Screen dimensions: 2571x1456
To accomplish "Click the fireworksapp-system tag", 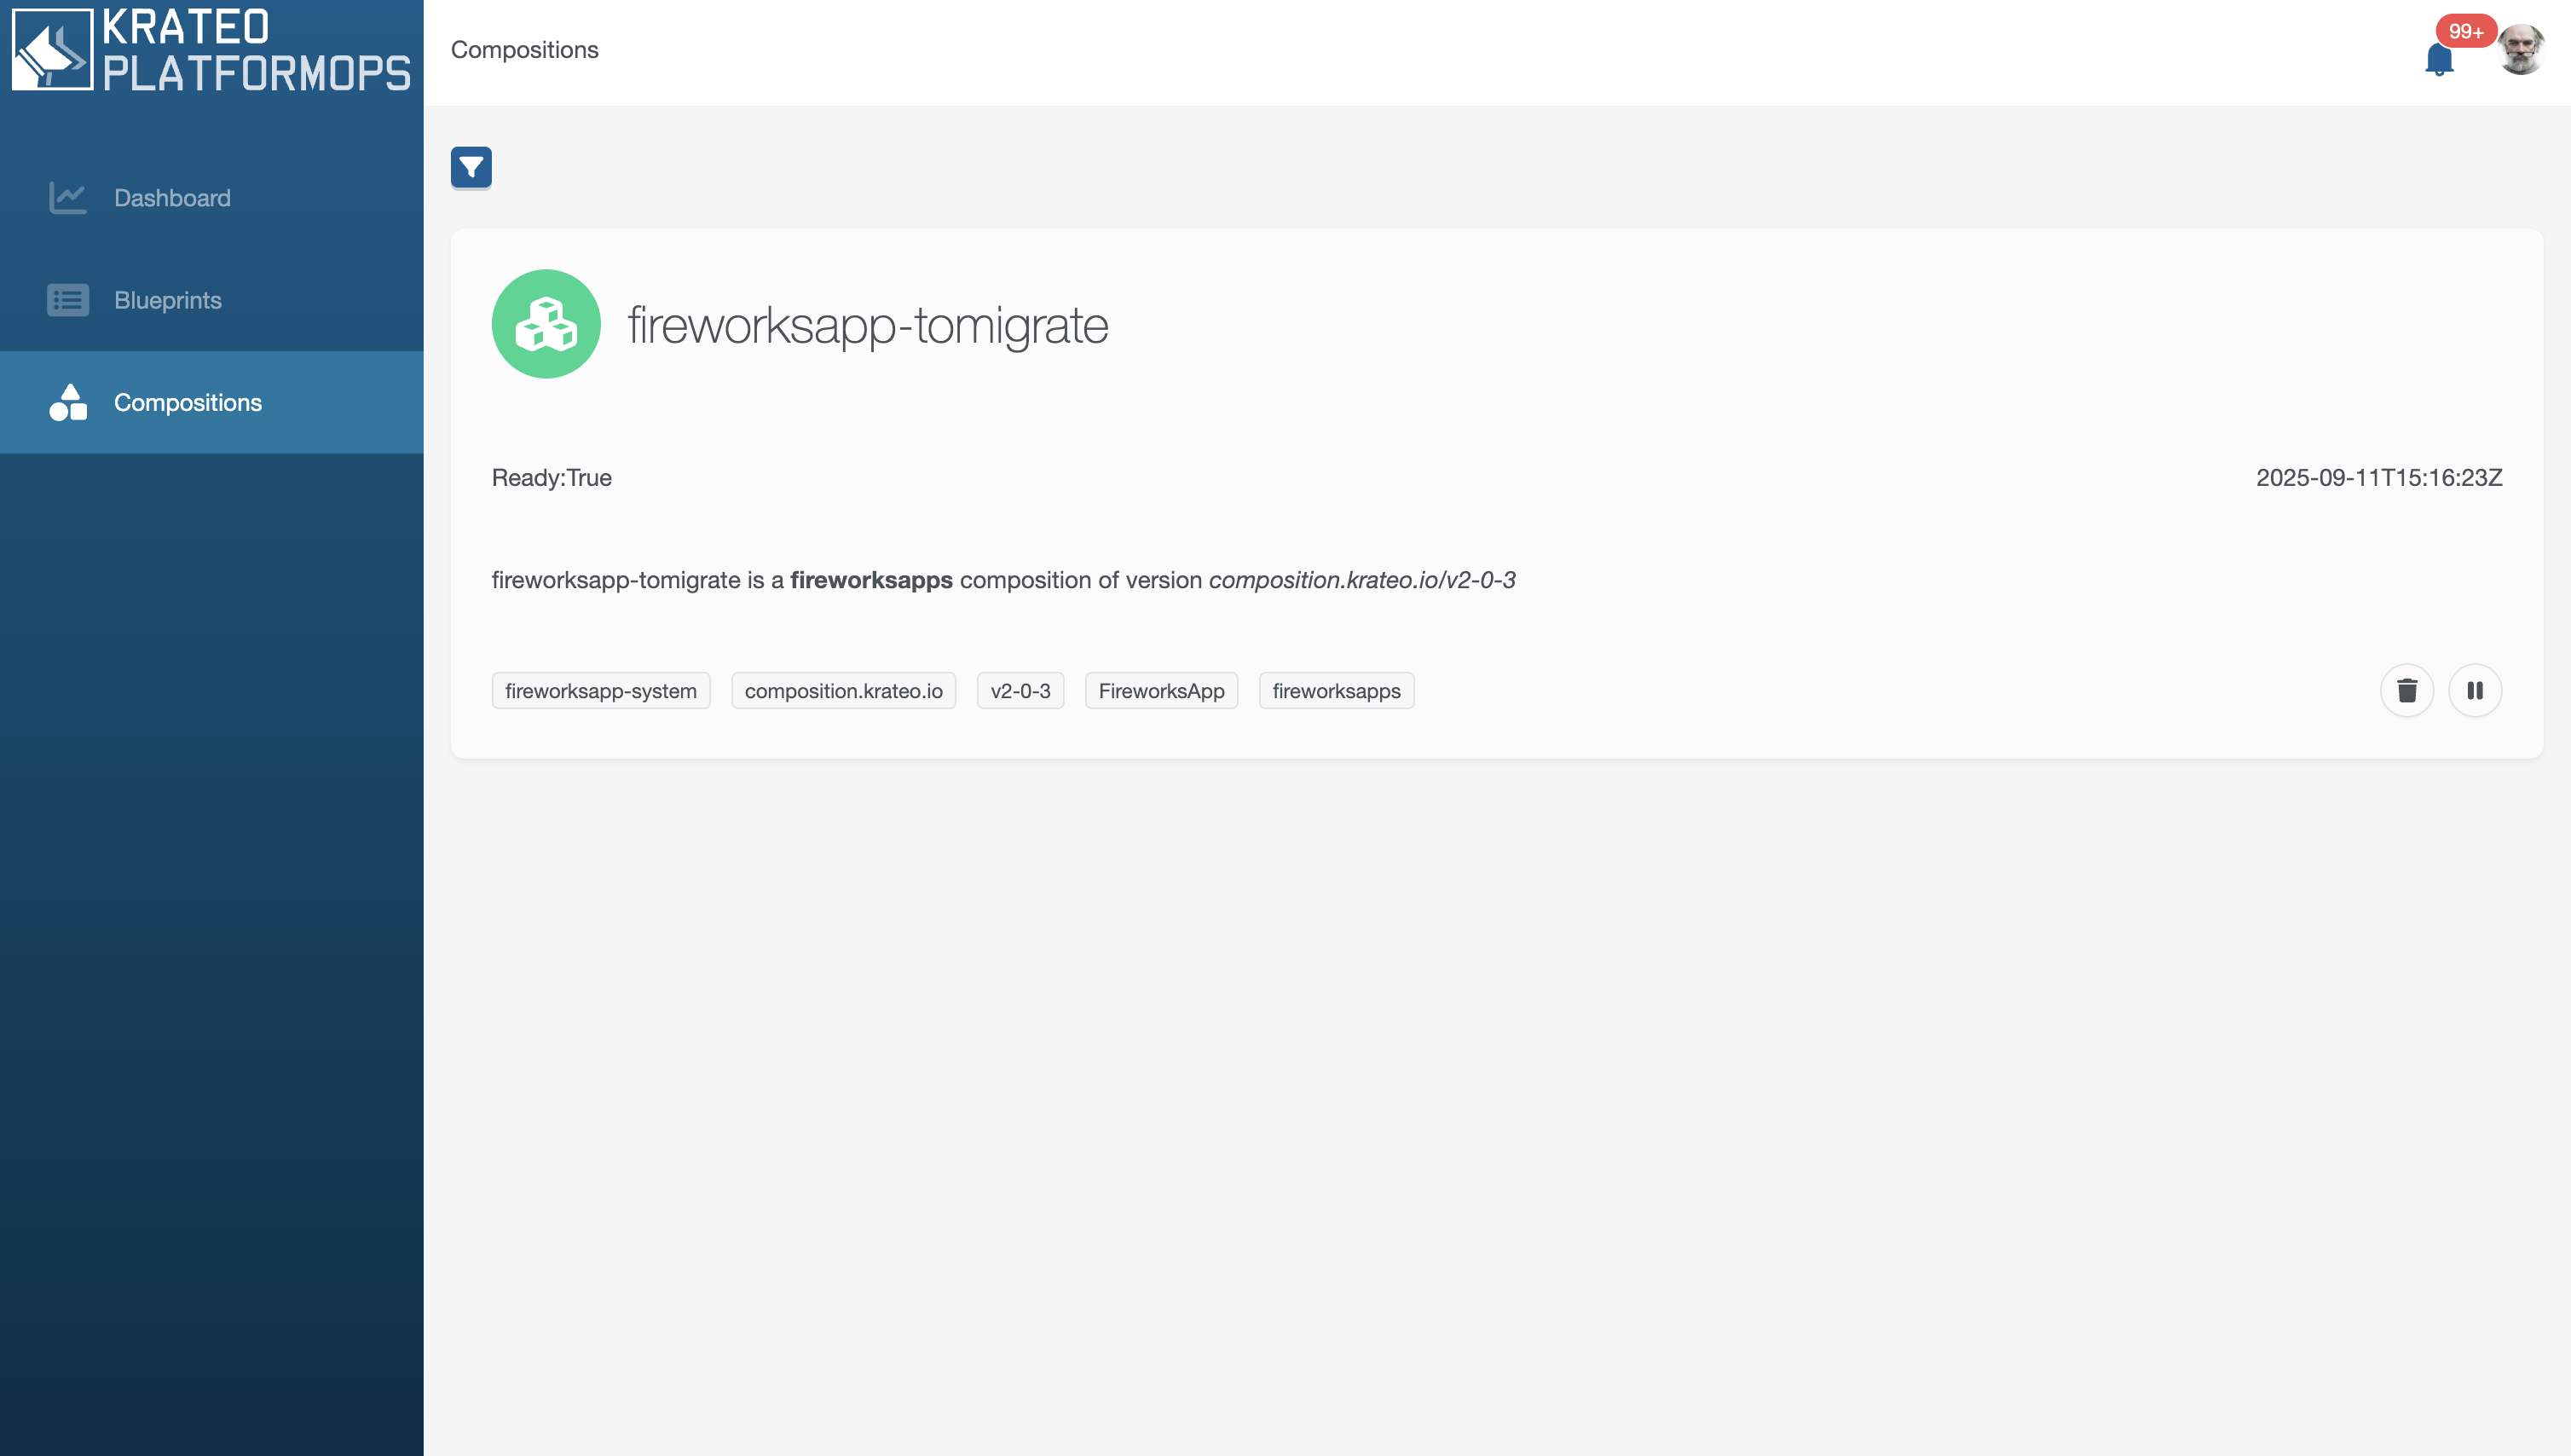I will [600, 691].
